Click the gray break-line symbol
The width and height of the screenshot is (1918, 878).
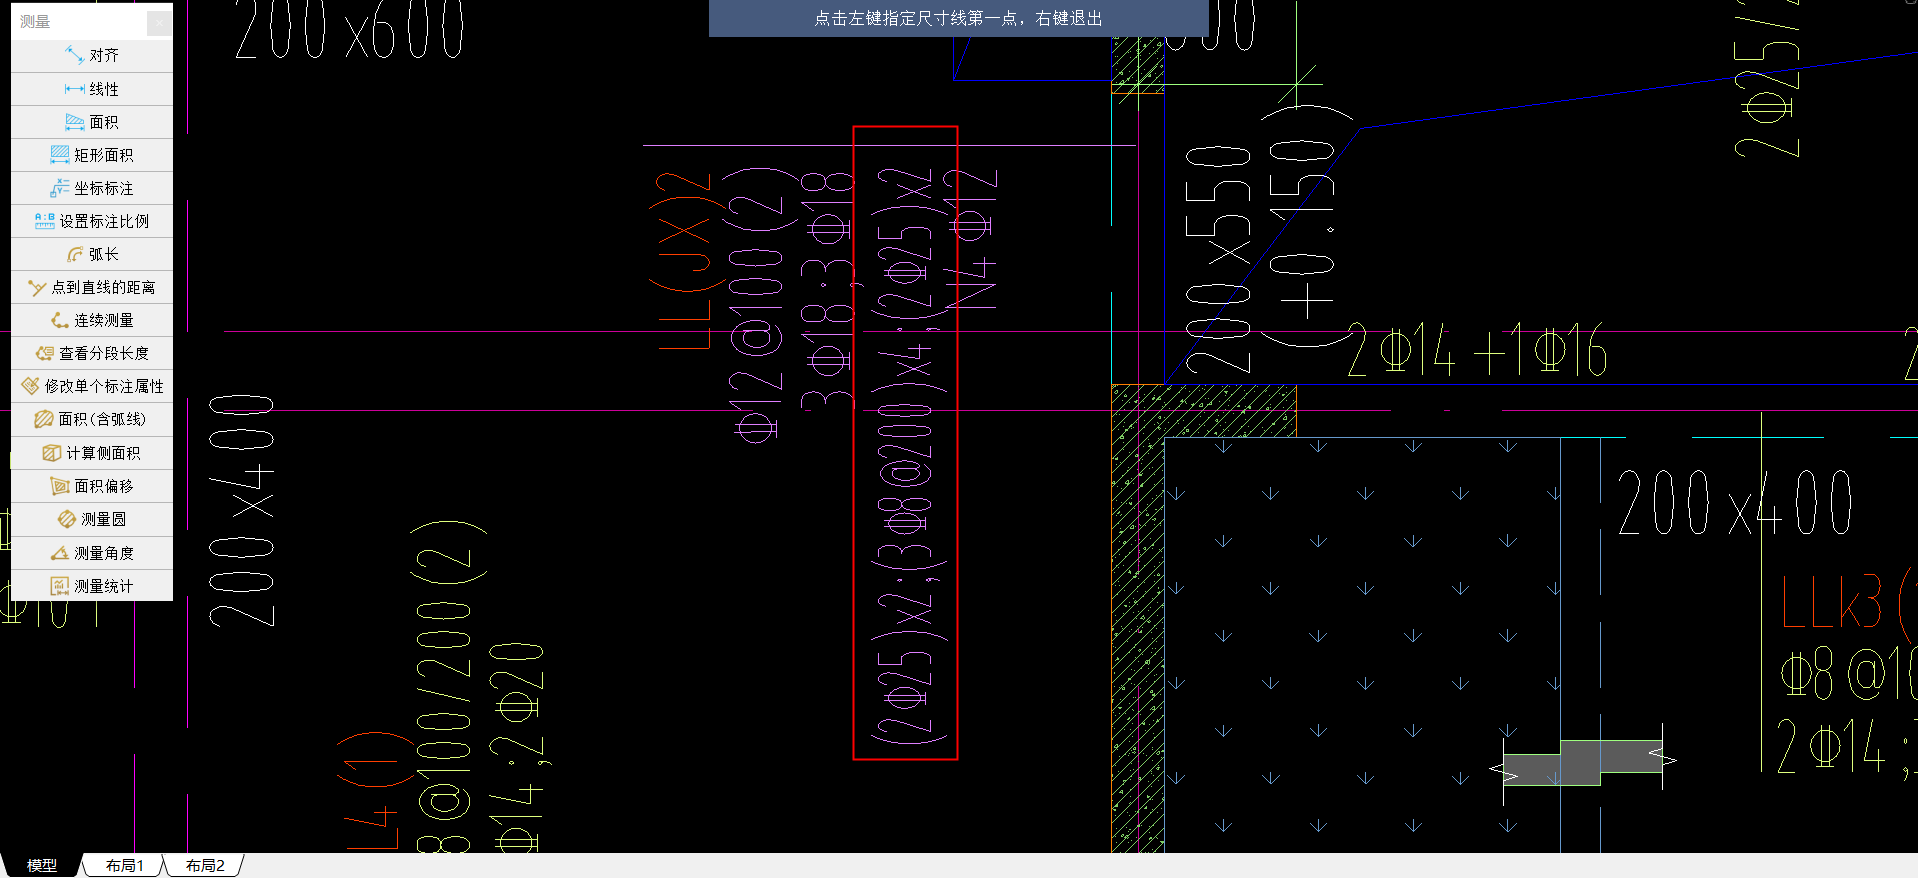(x=1583, y=764)
